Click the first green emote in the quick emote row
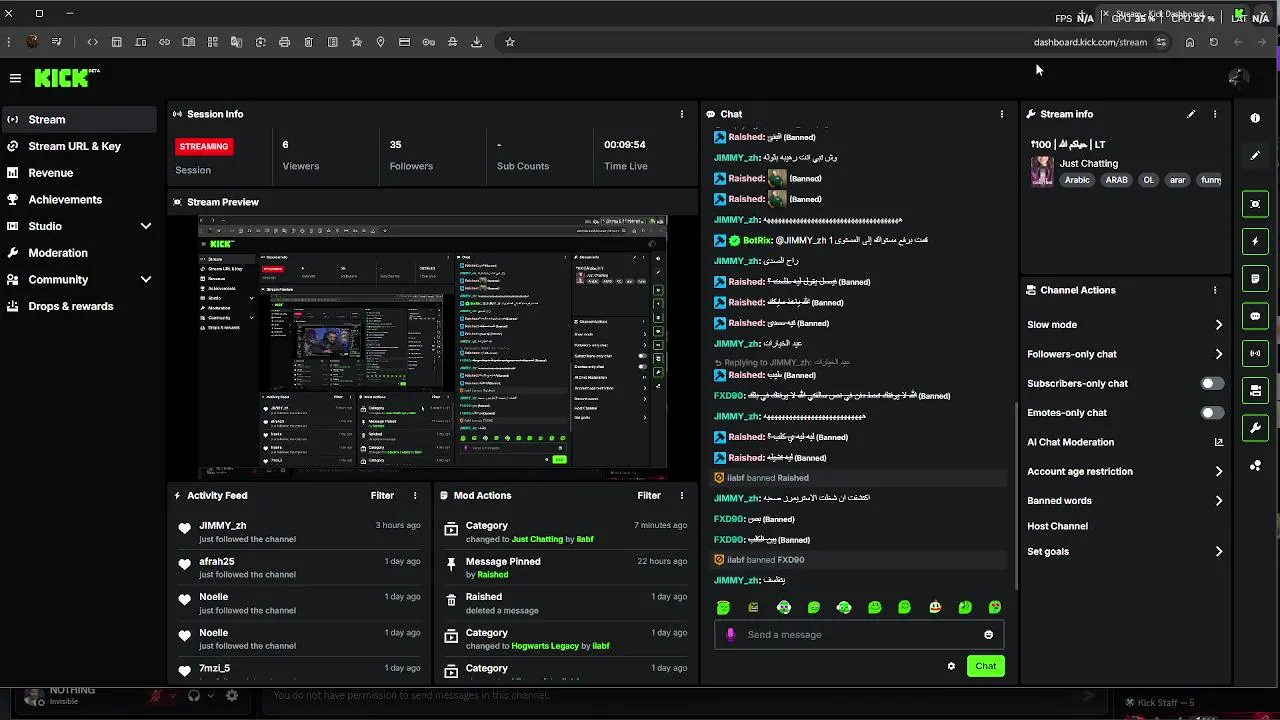1280x720 pixels. coord(723,607)
